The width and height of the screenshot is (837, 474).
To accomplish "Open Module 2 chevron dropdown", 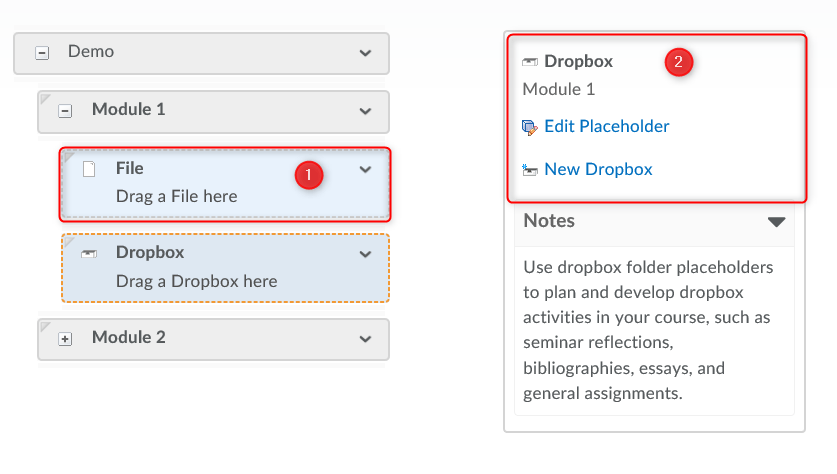I will click(365, 338).
